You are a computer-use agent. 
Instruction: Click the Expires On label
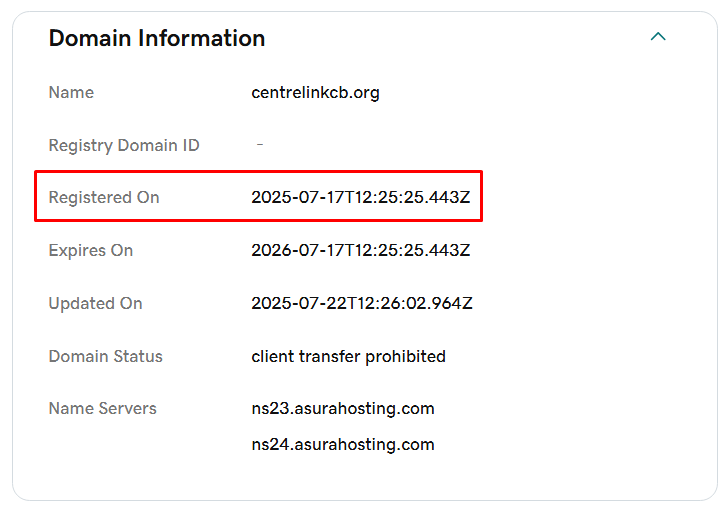click(91, 251)
